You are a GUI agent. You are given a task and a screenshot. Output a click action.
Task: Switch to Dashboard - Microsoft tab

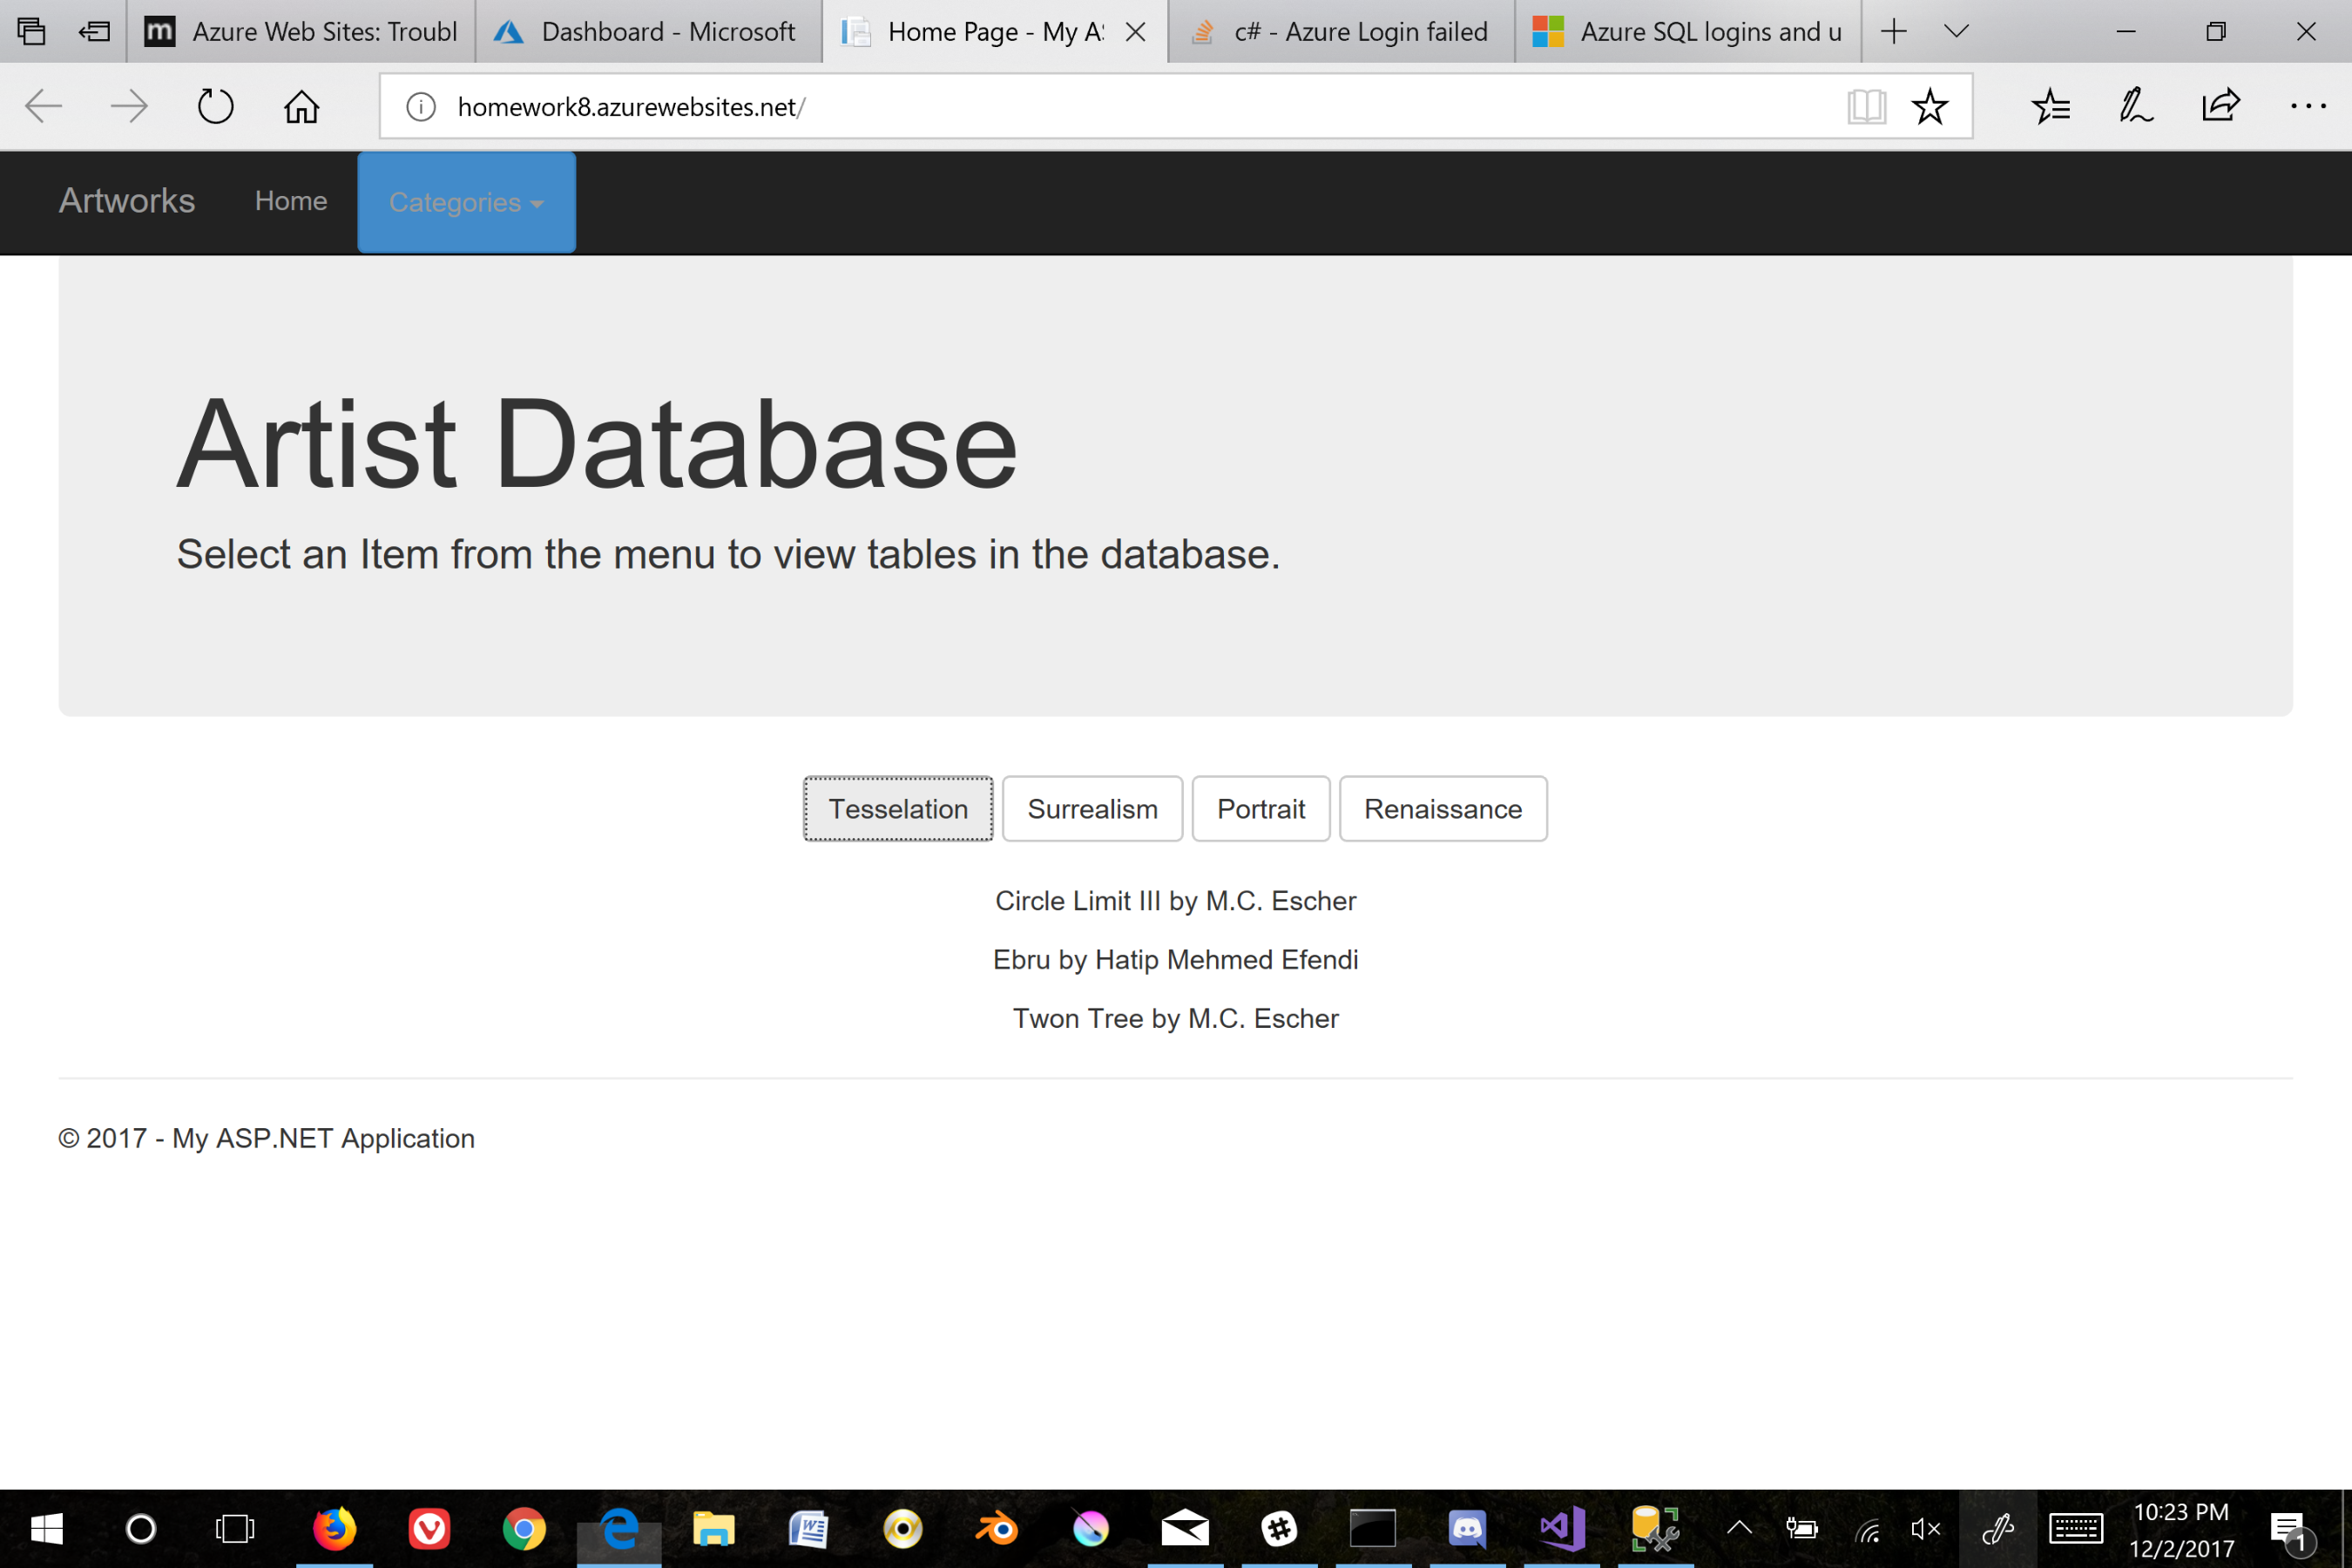648,31
